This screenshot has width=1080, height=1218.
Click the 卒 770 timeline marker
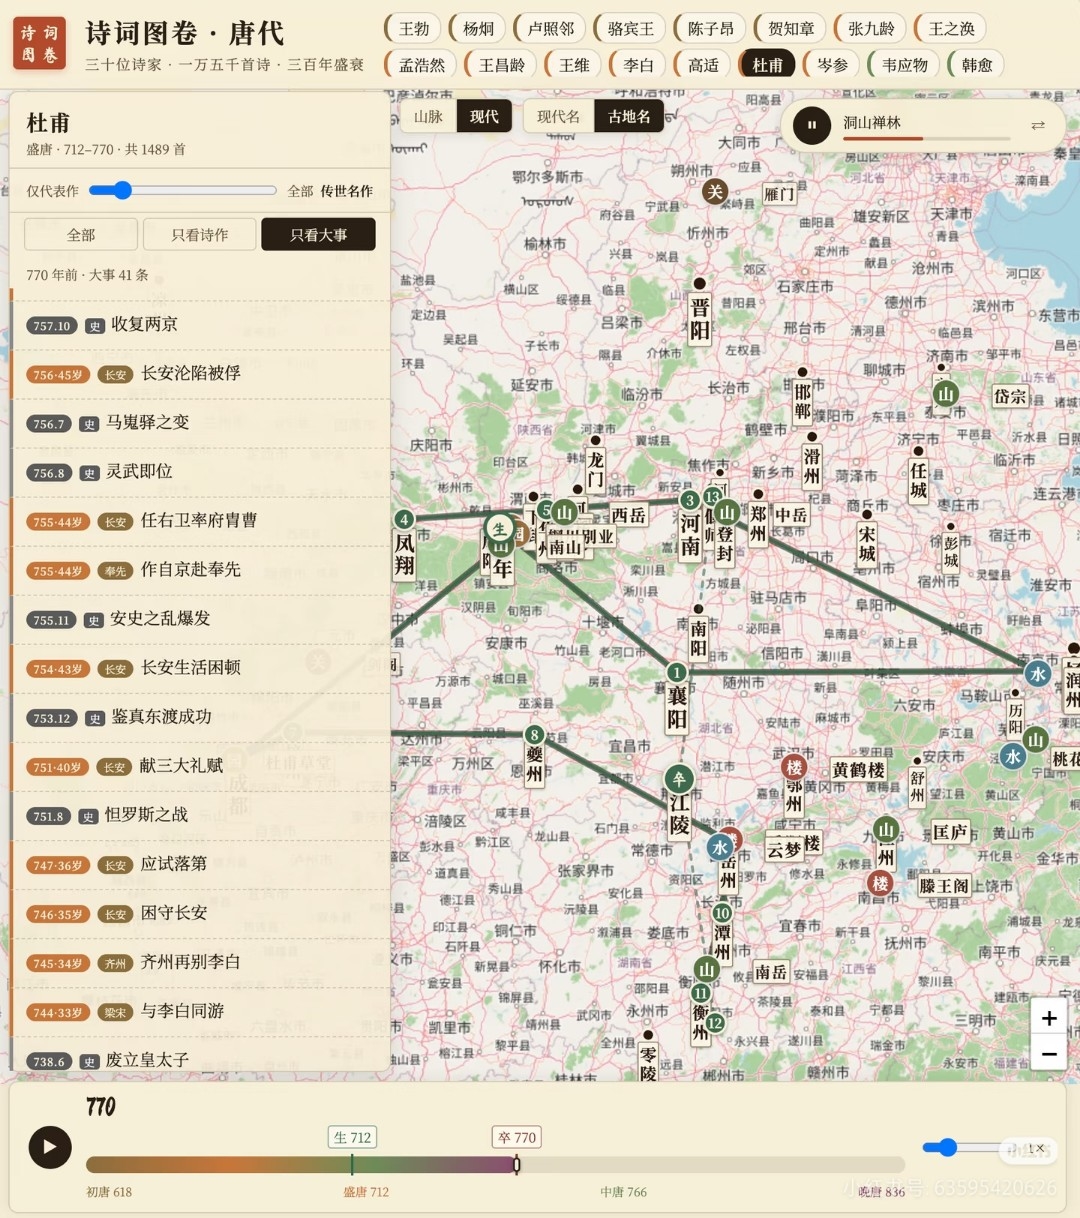point(517,1137)
